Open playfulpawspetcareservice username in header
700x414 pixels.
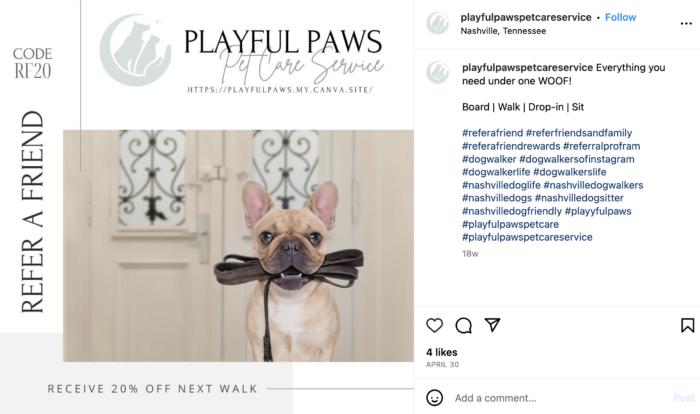point(526,17)
